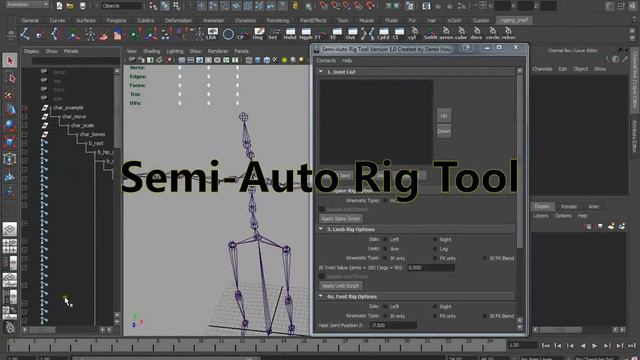
Task: Select b_root joint in outliner
Action: (96, 143)
